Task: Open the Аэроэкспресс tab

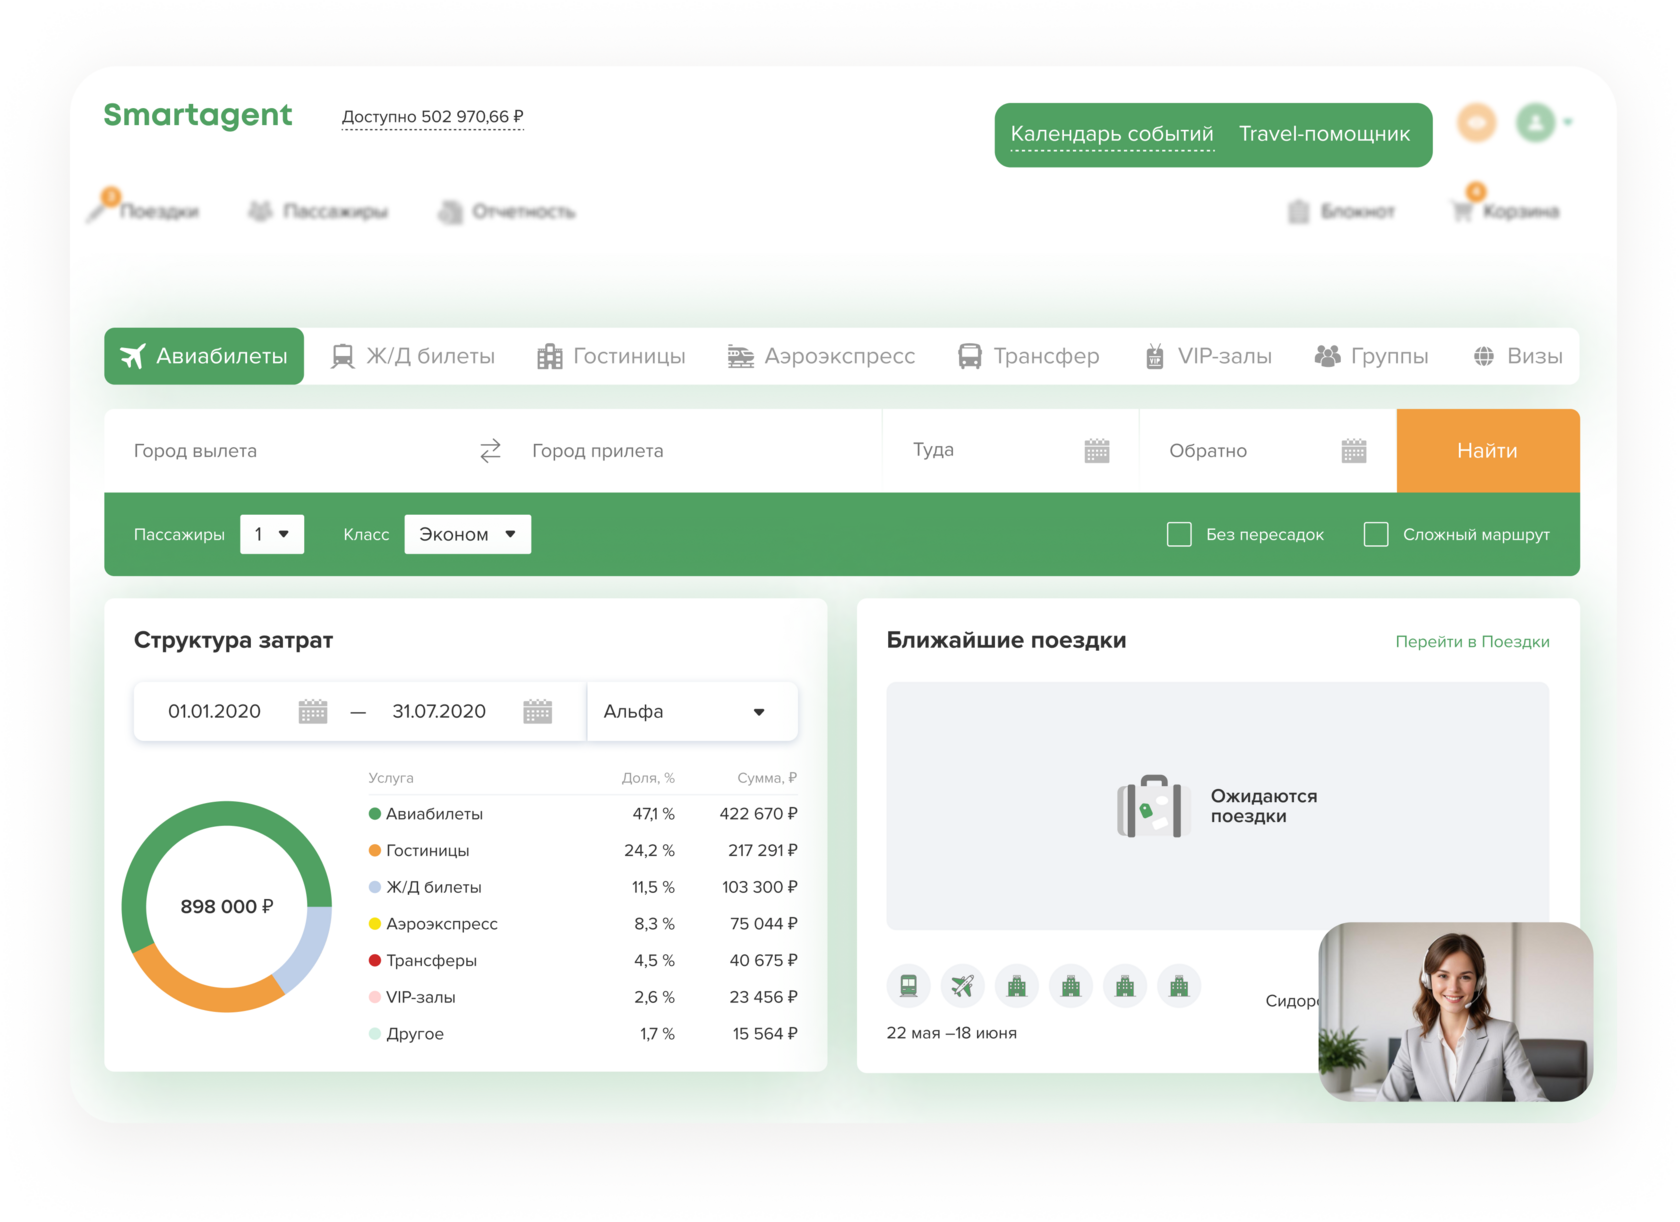Action: point(821,356)
